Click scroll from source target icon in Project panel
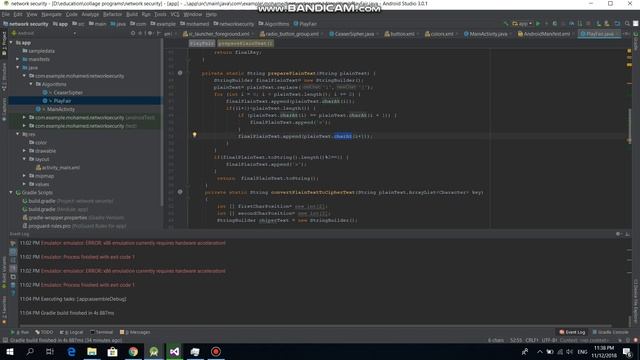 tap(133, 33)
